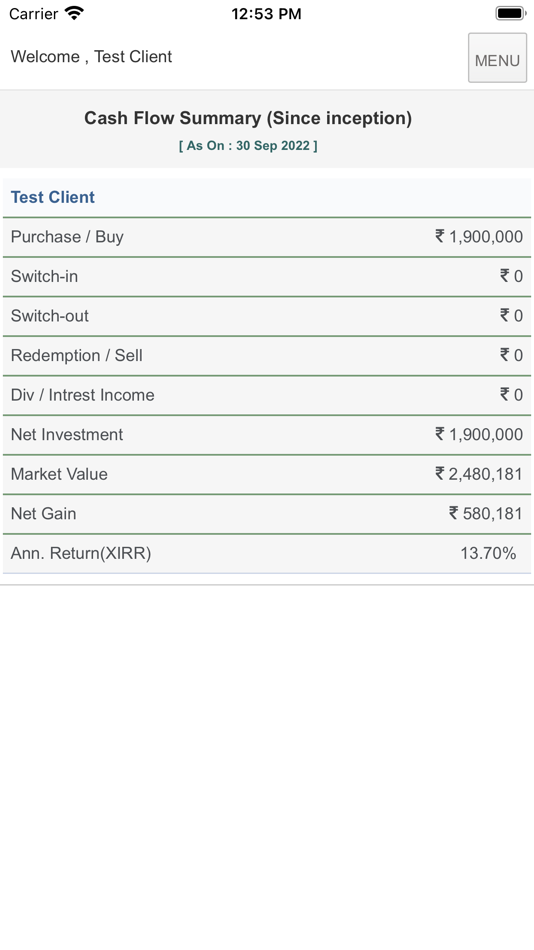The width and height of the screenshot is (534, 950).
Task: Tap the Purchase amount ₹ 1,900,000
Action: 479,237
